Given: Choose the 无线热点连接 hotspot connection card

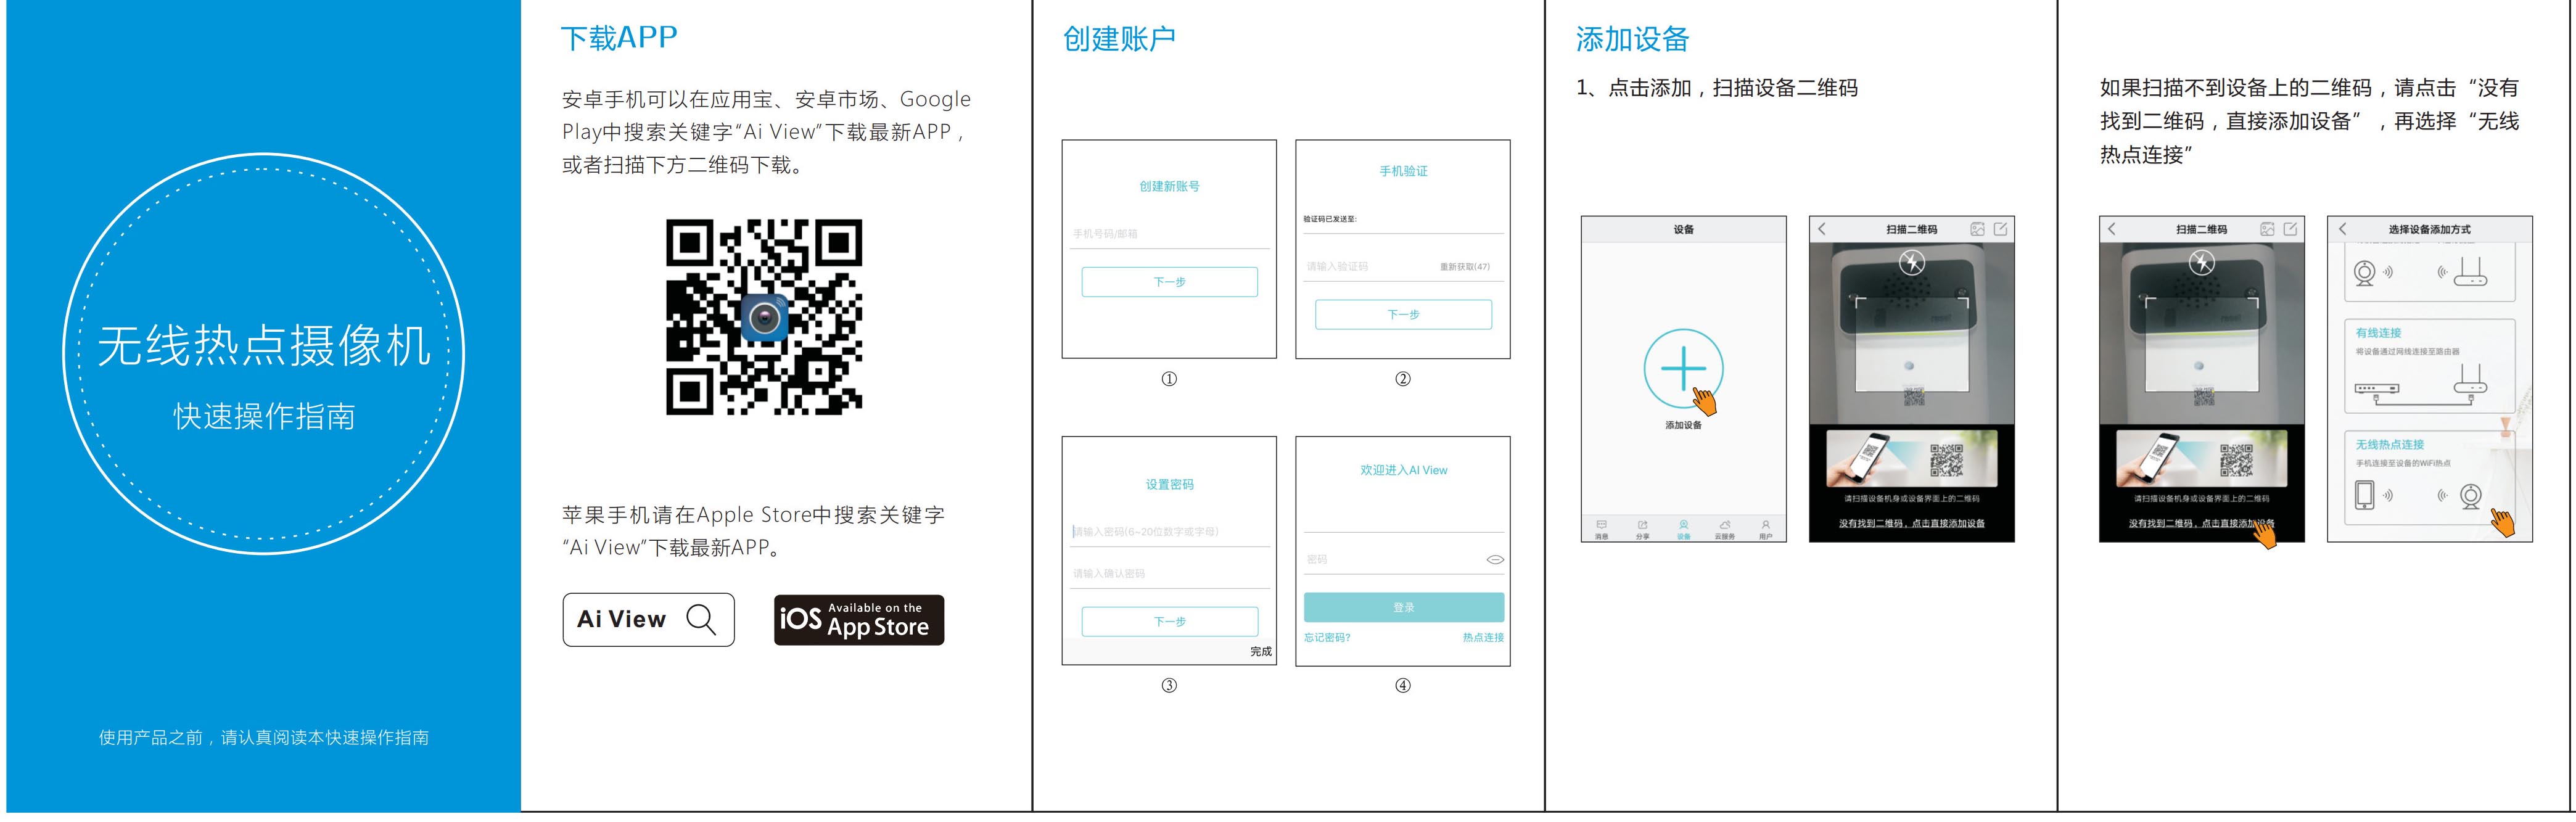Looking at the screenshot, I should click(x=2429, y=477).
